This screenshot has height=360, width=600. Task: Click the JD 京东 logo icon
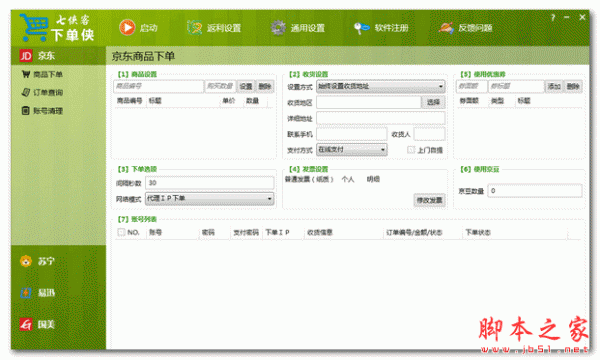coord(26,56)
